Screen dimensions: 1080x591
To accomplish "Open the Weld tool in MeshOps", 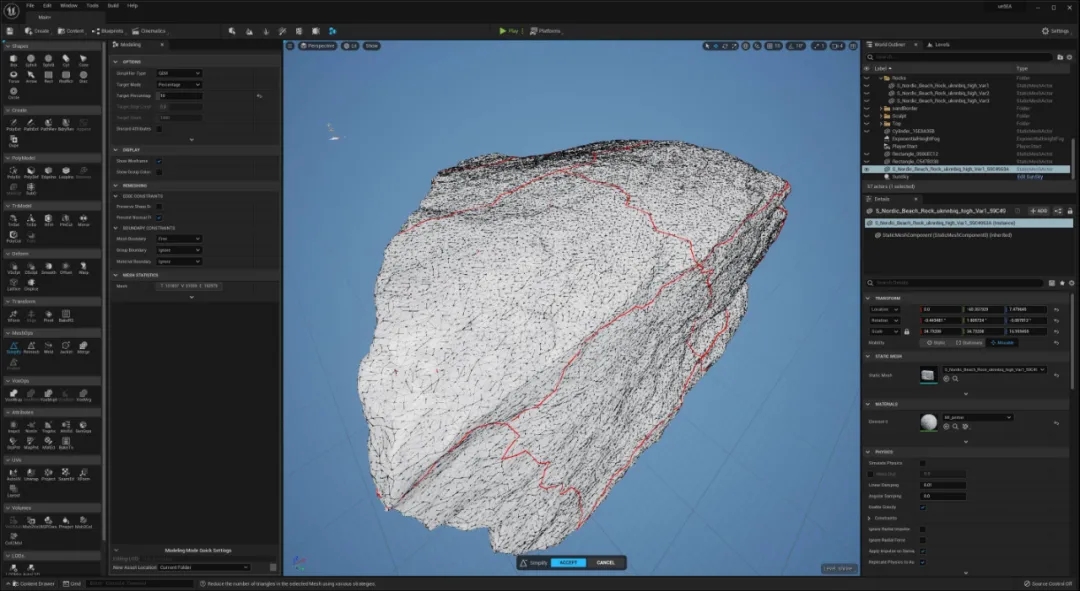I will [48, 347].
